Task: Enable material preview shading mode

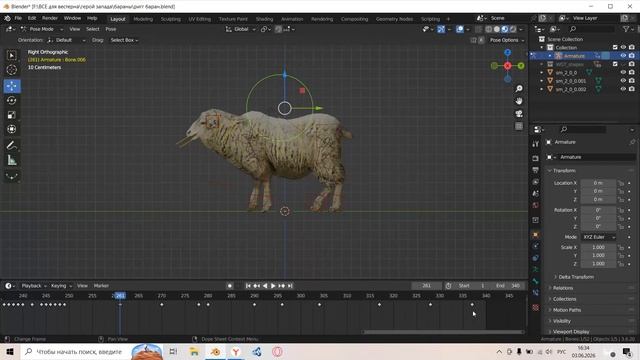Action: point(505,29)
